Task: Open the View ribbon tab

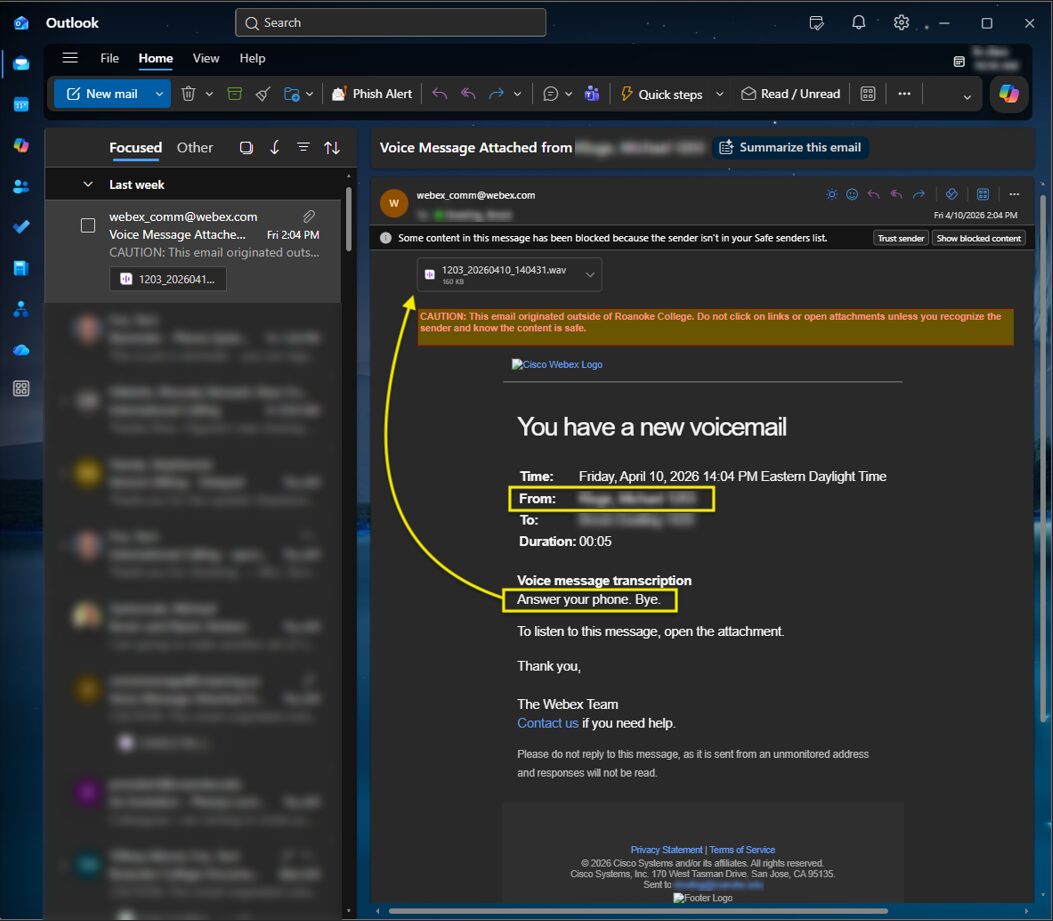Action: 205,58
